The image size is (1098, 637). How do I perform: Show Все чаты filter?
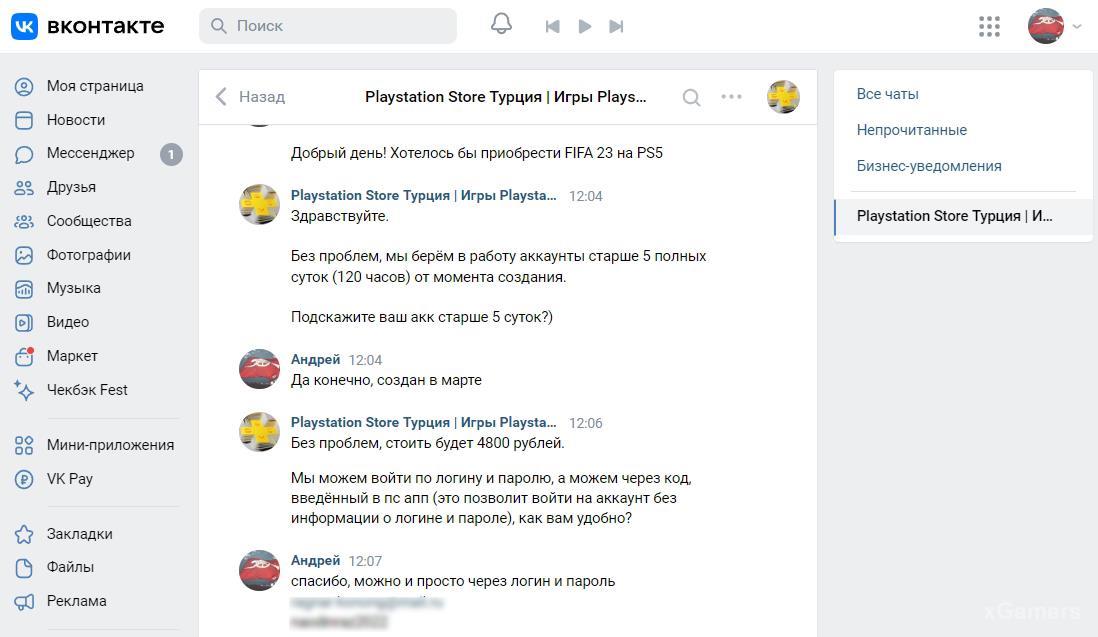(887, 94)
